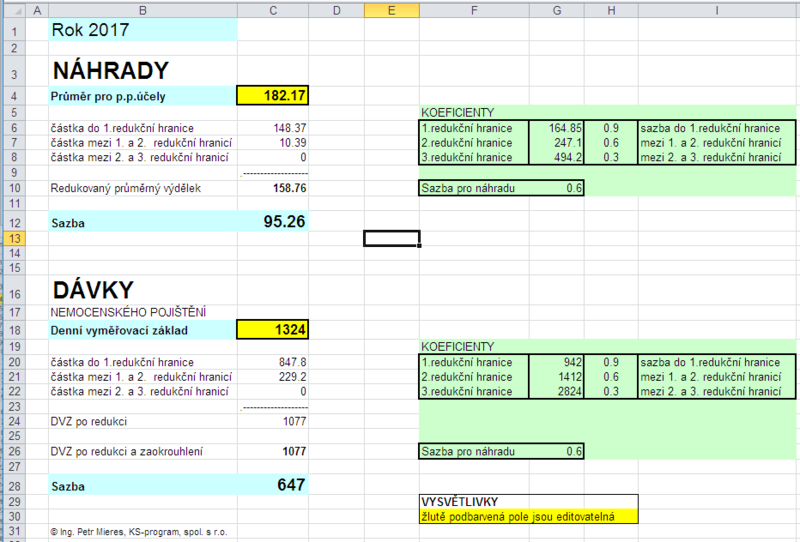Select coefficient value 247.1
This screenshot has width=800, height=542.
[x=557, y=143]
